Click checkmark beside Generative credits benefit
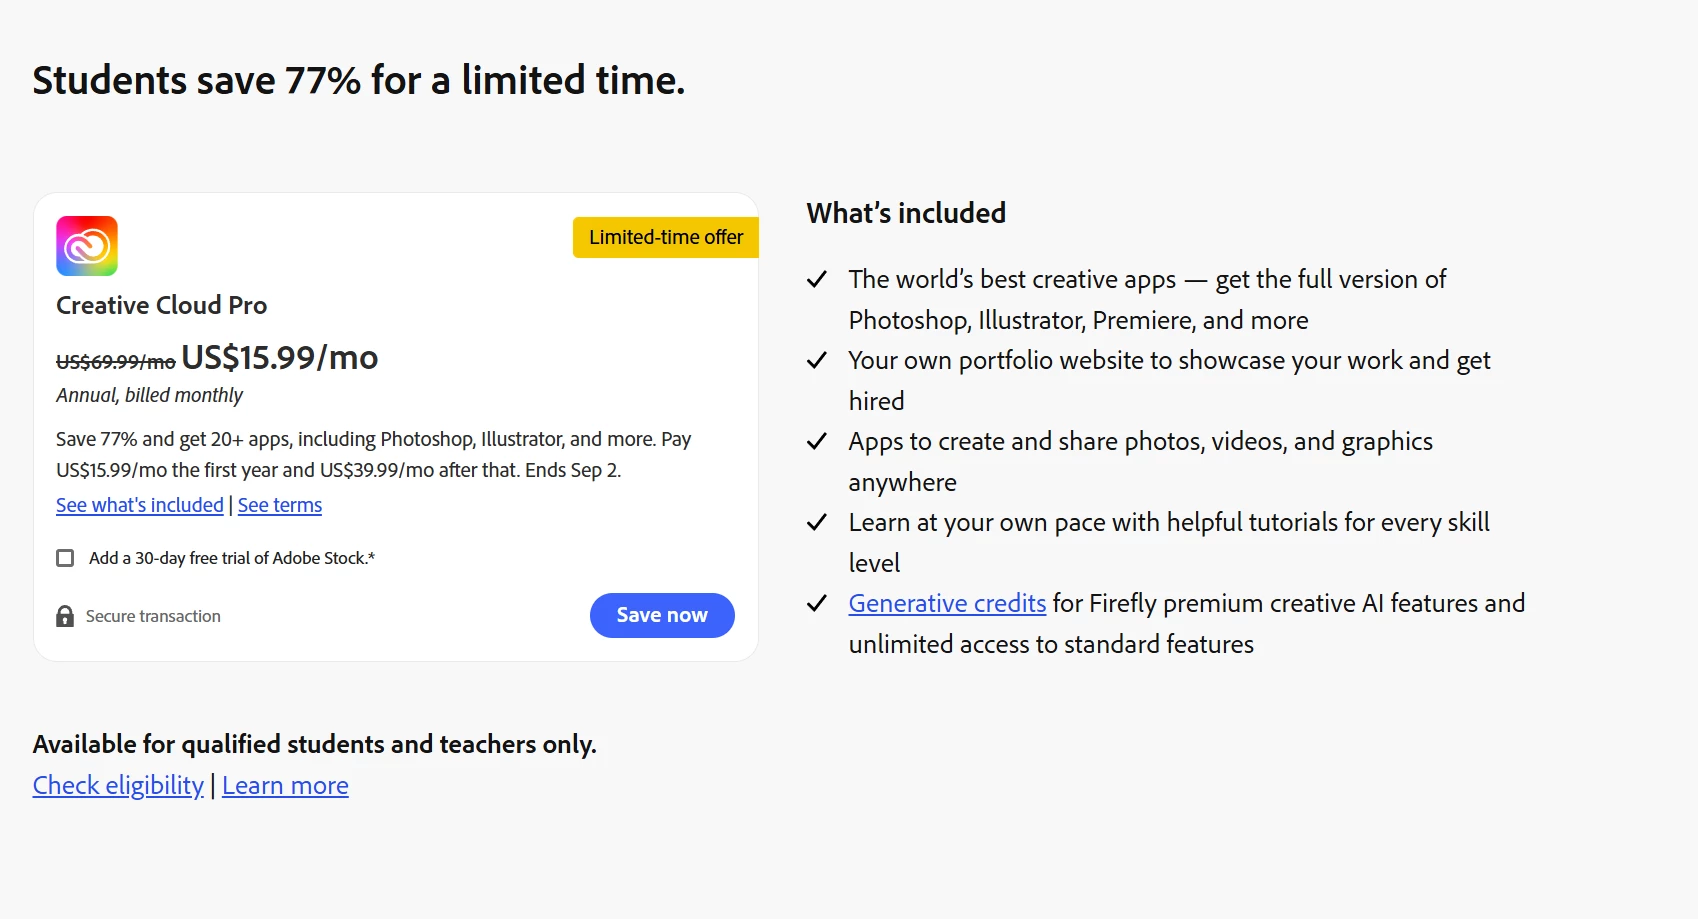The height and width of the screenshot is (919, 1698). [817, 603]
